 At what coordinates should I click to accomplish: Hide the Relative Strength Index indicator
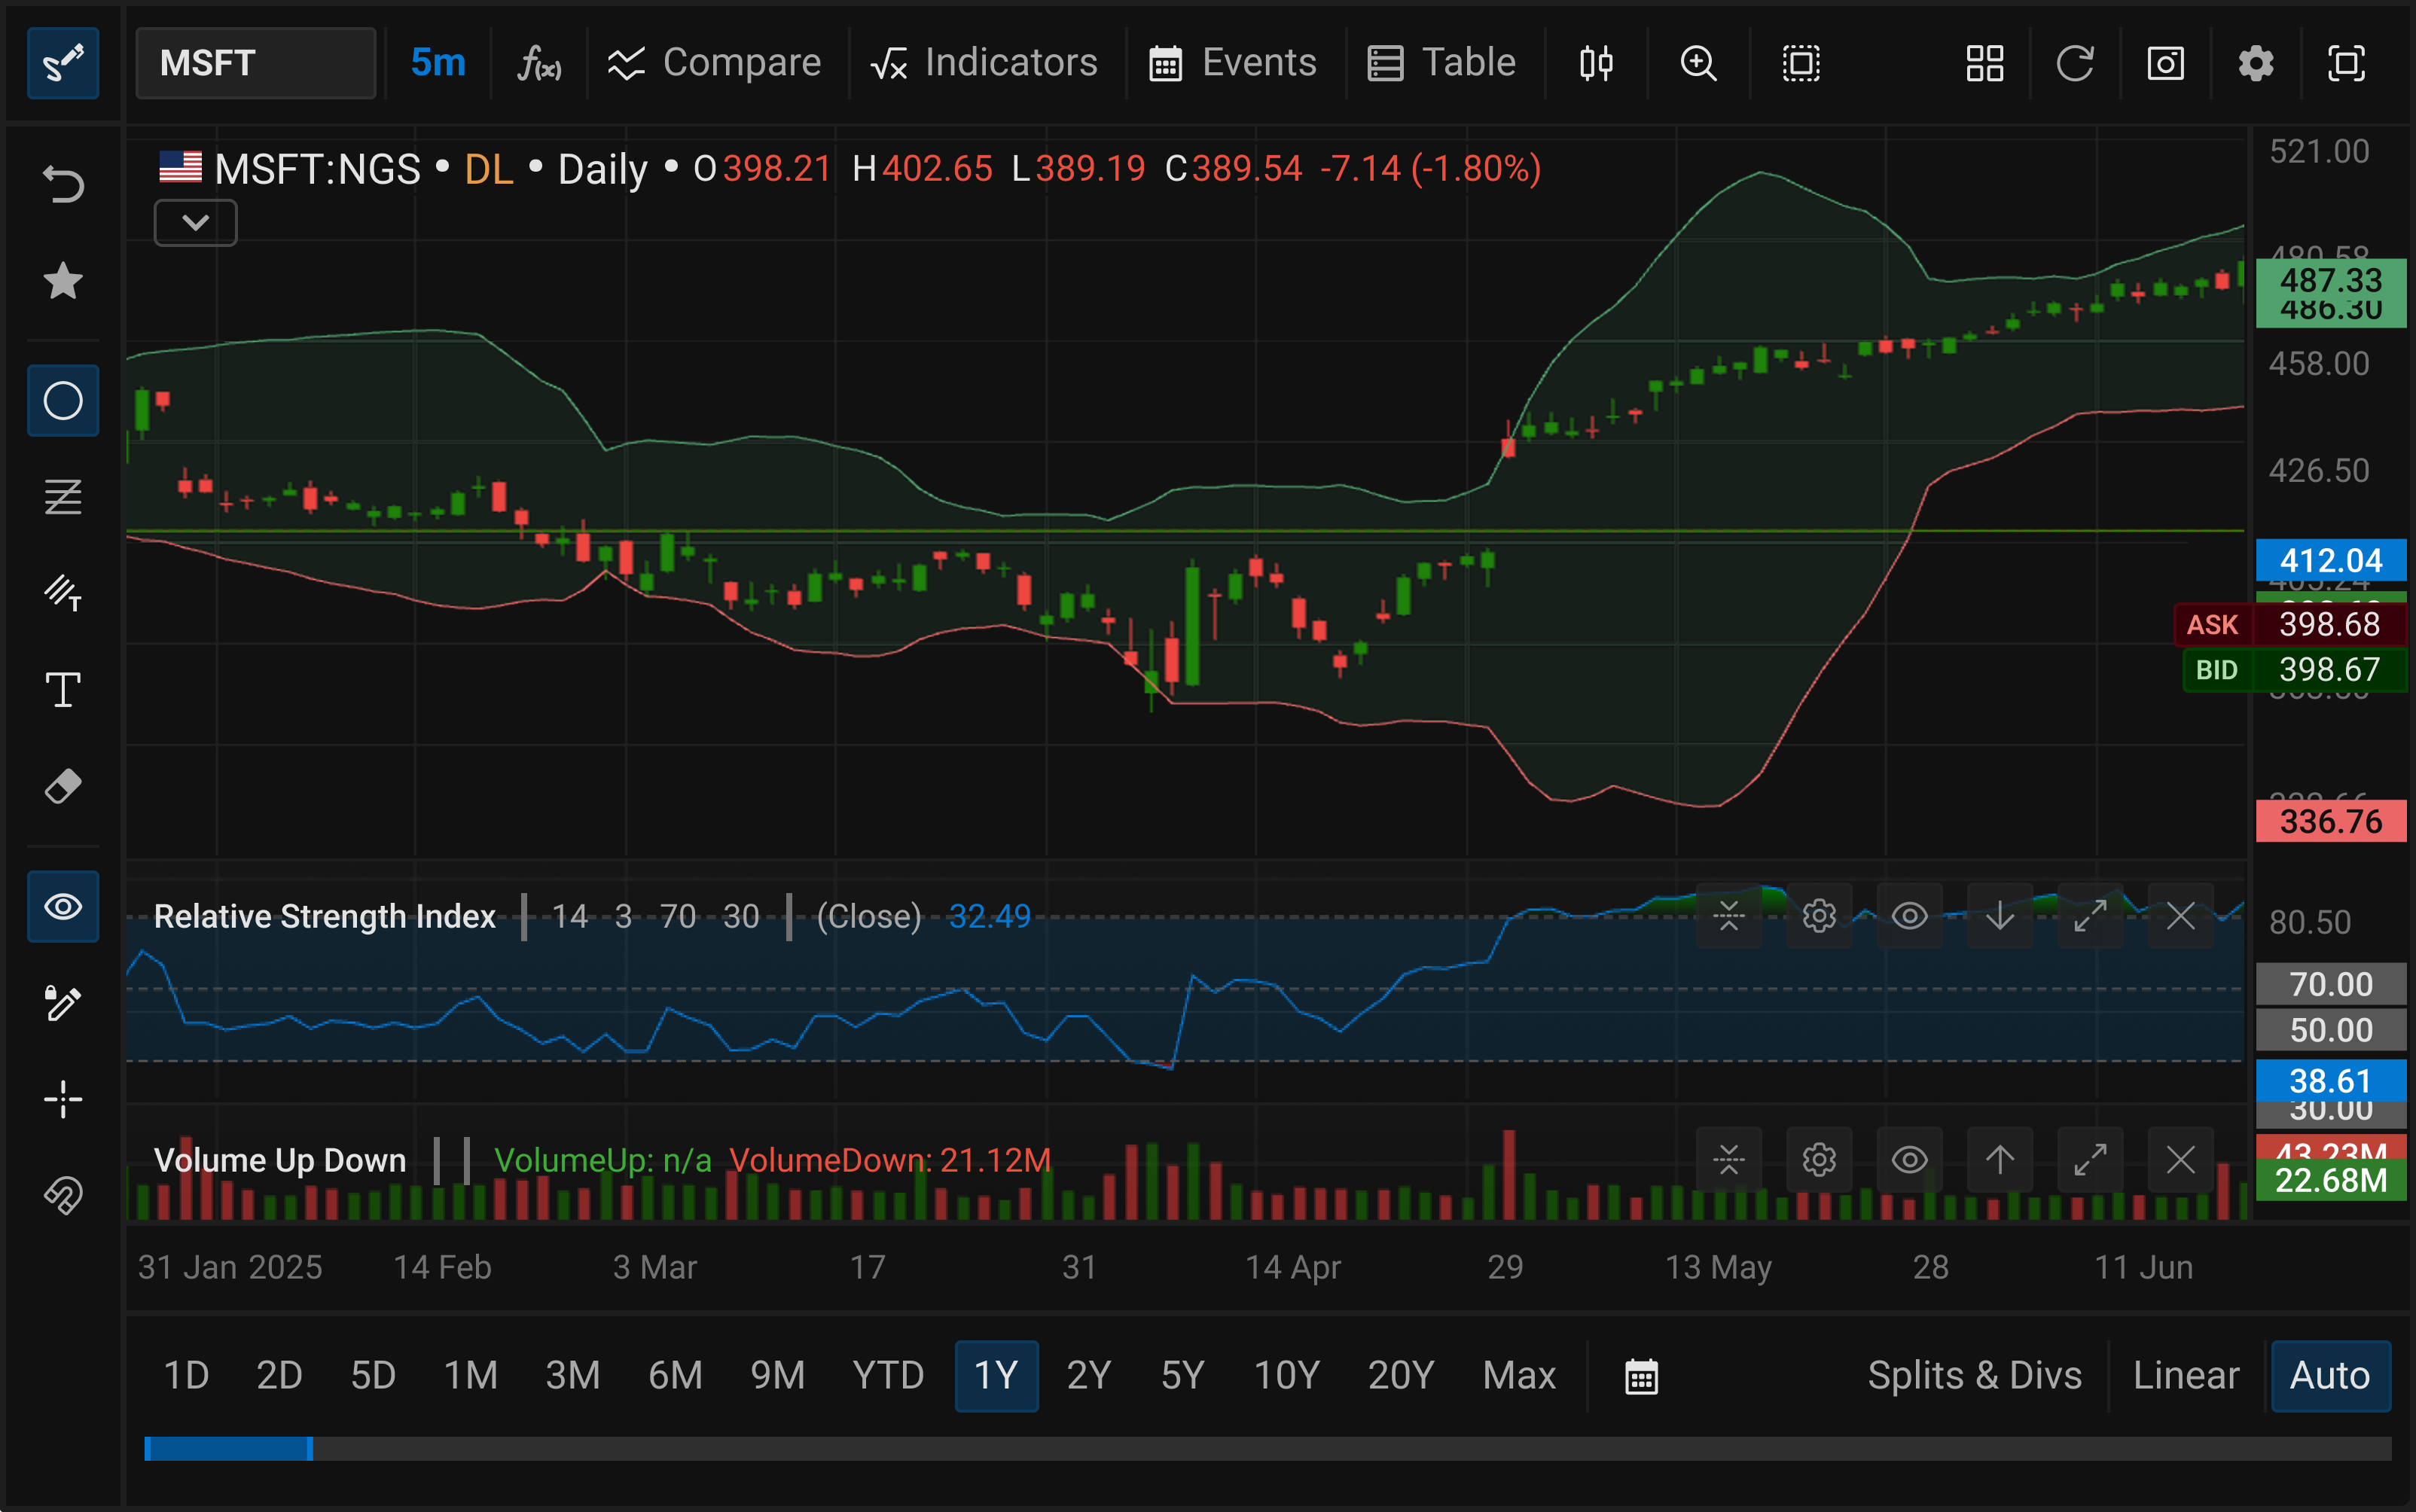1910,915
